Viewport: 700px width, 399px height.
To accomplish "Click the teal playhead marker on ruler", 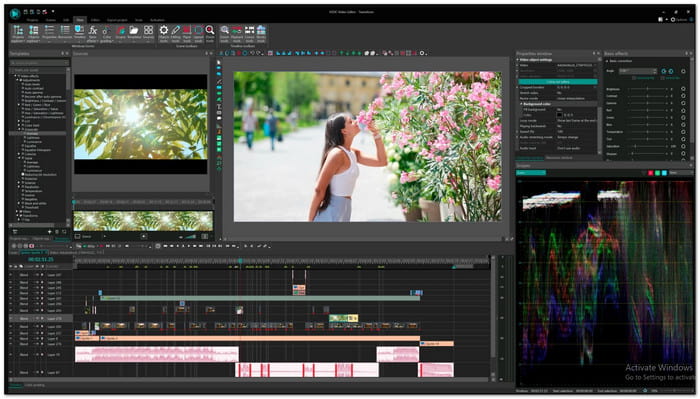I will point(240,261).
